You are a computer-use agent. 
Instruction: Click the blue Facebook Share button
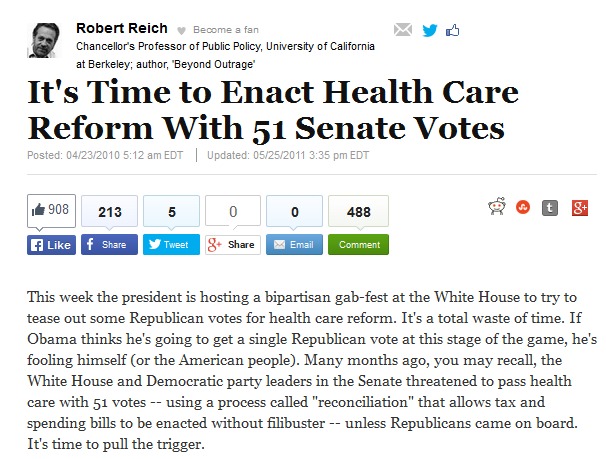pos(108,244)
